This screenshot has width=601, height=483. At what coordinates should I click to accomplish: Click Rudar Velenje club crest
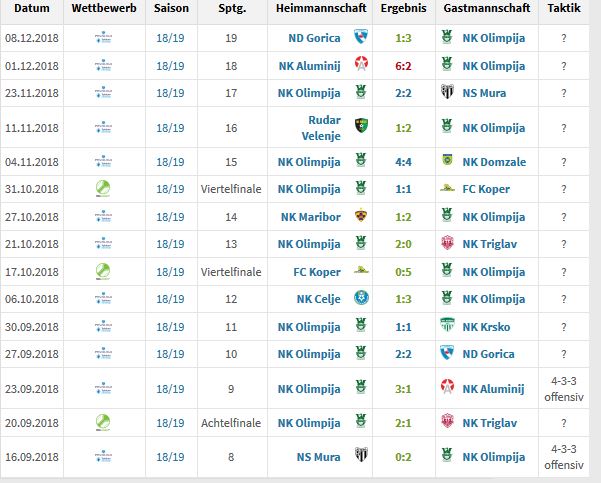pyautogui.click(x=361, y=125)
